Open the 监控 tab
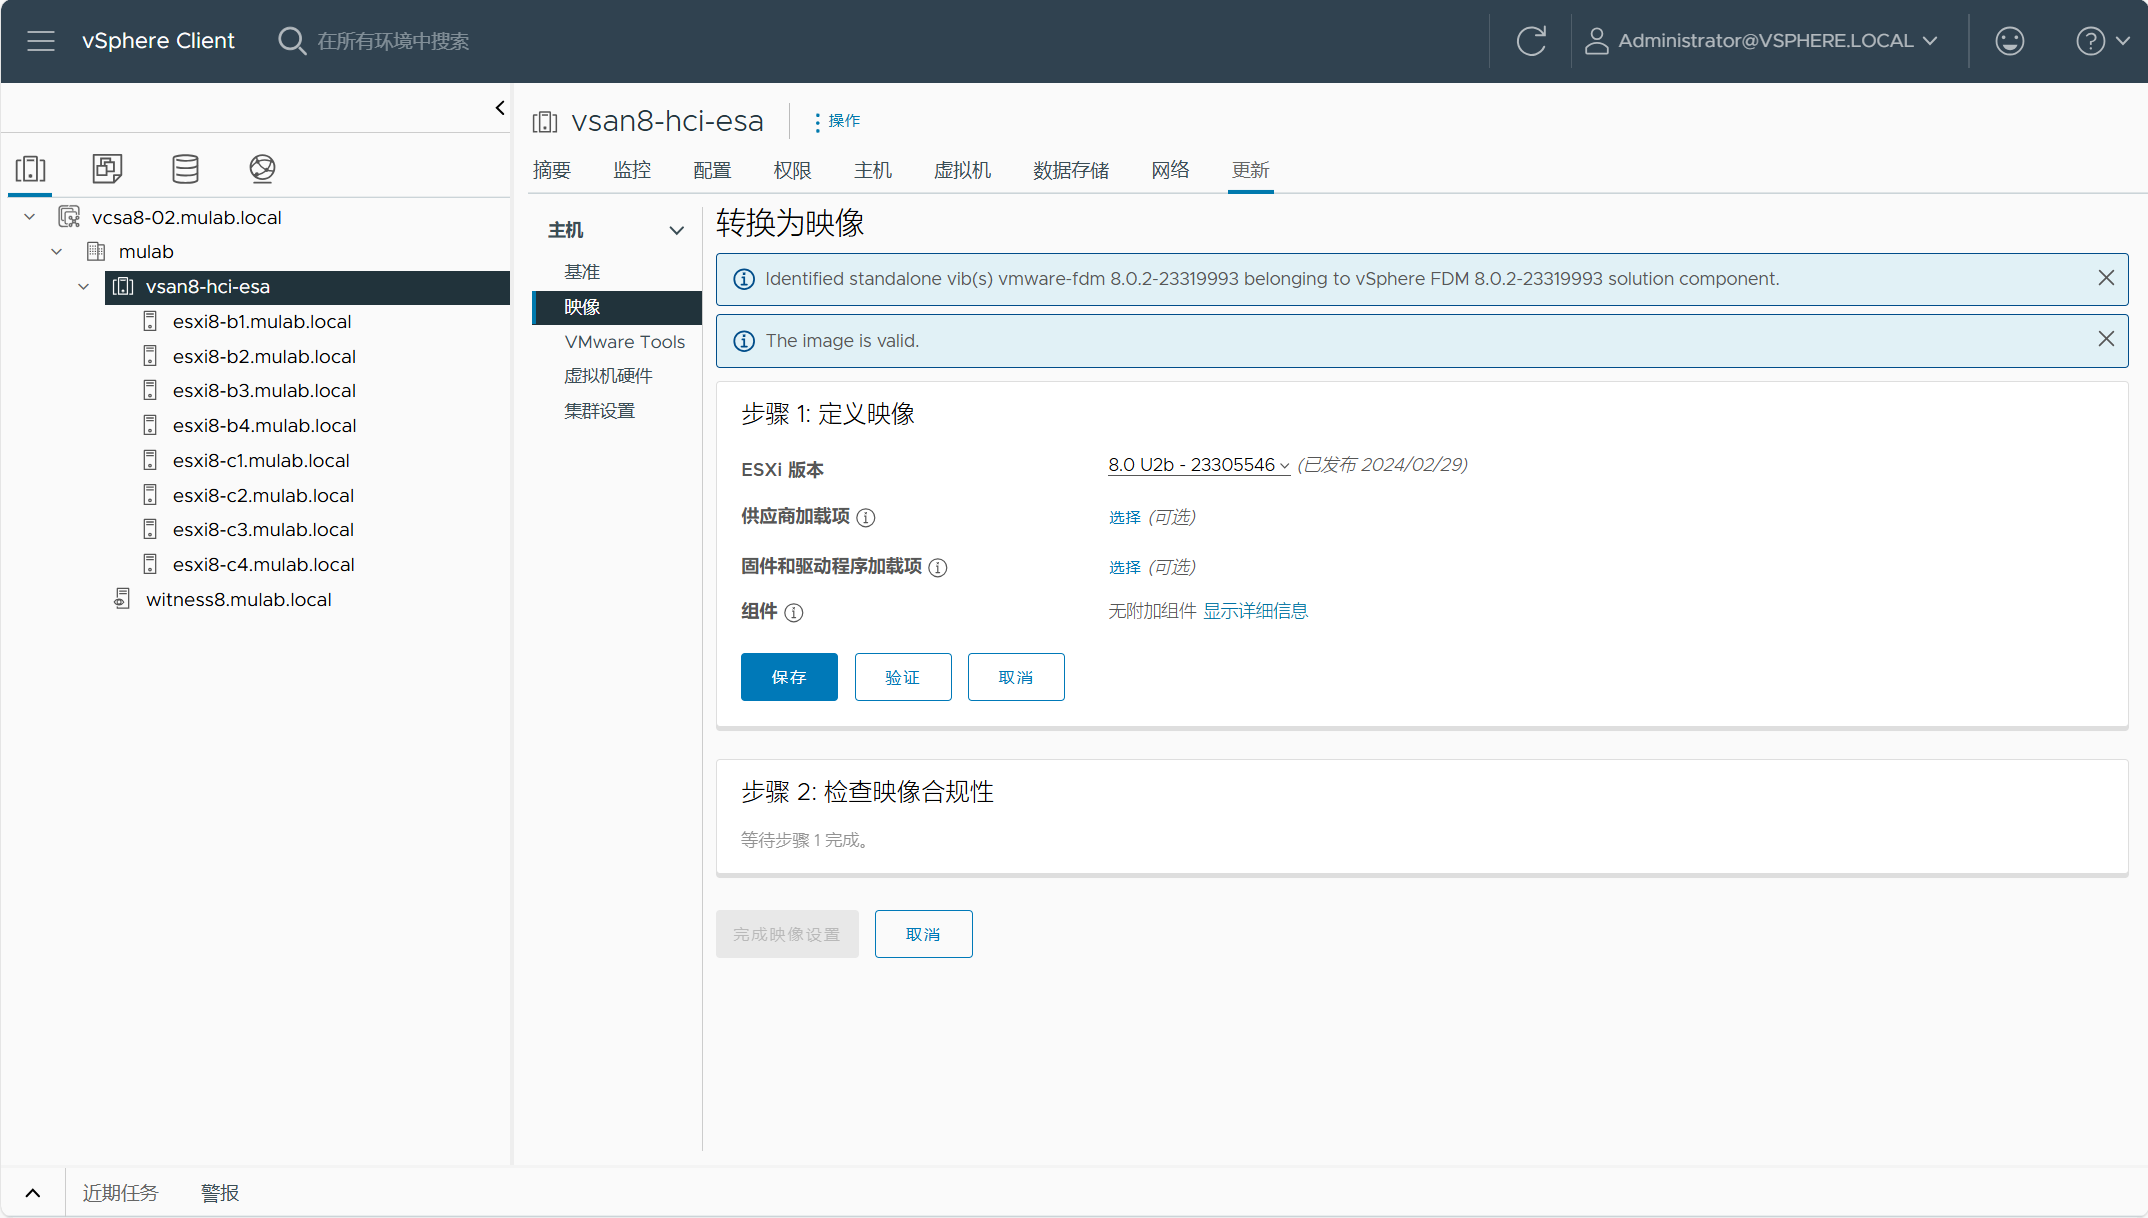Viewport: 2148px width, 1218px height. (x=632, y=170)
